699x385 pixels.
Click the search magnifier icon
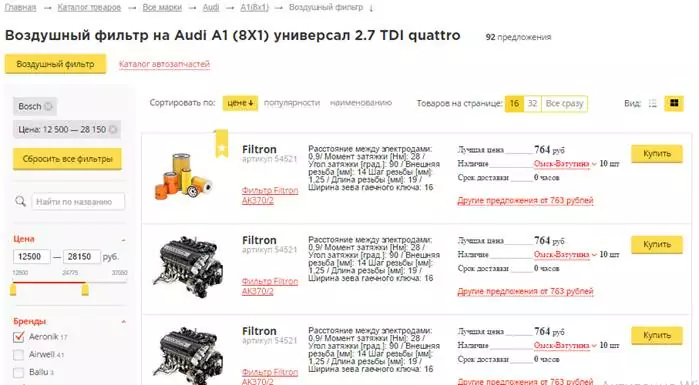click(x=21, y=201)
